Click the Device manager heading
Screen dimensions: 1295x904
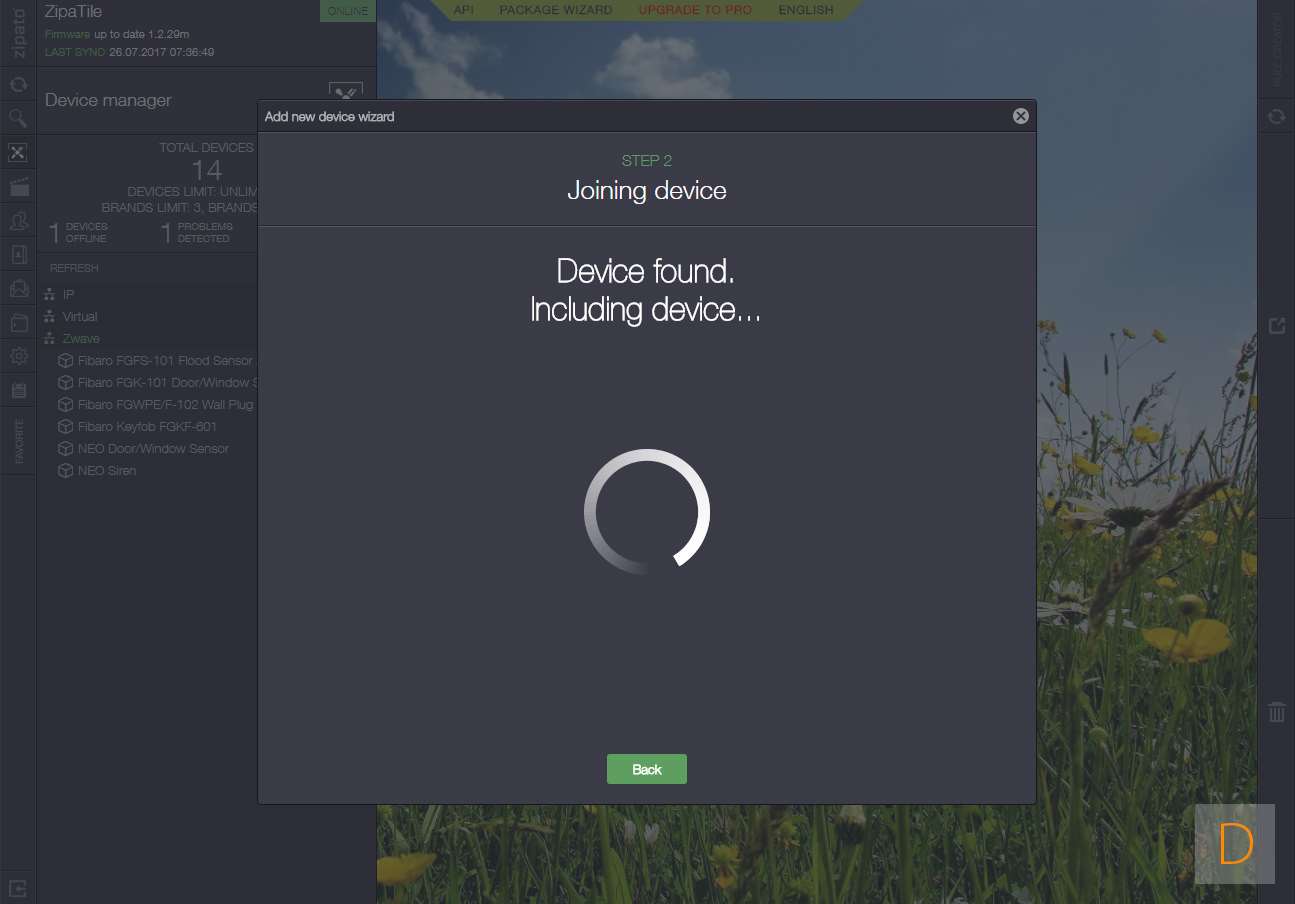click(108, 100)
